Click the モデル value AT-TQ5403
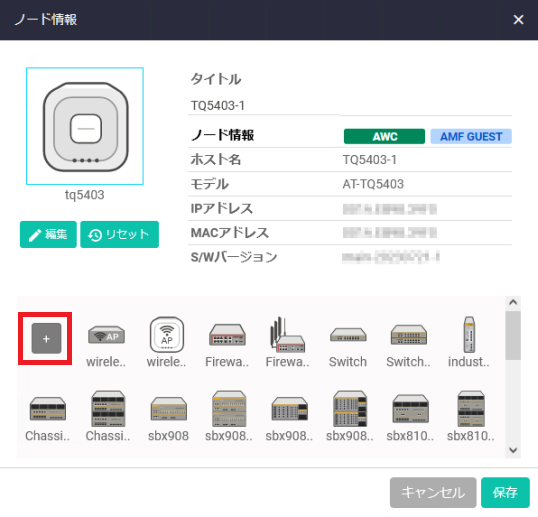Screen dimensions: 538x517 coord(373,184)
